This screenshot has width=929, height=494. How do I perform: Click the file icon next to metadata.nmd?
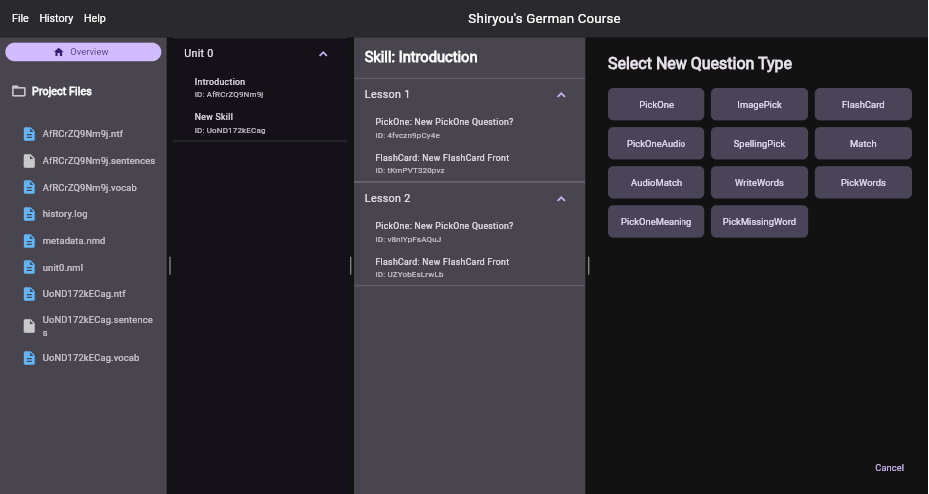[x=29, y=241]
